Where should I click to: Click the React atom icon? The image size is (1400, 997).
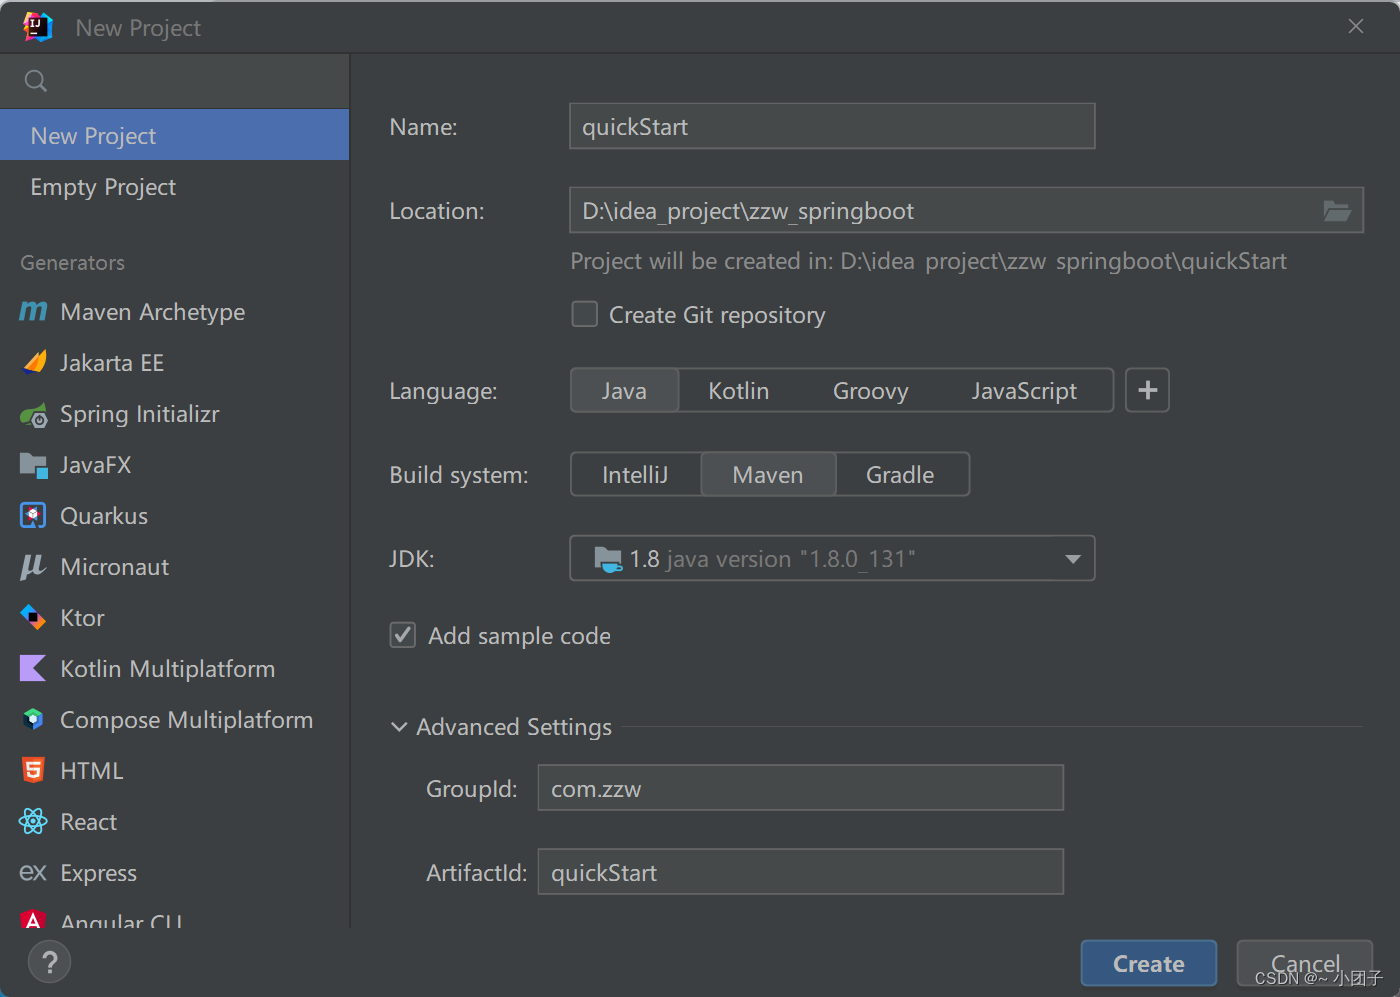point(33,821)
